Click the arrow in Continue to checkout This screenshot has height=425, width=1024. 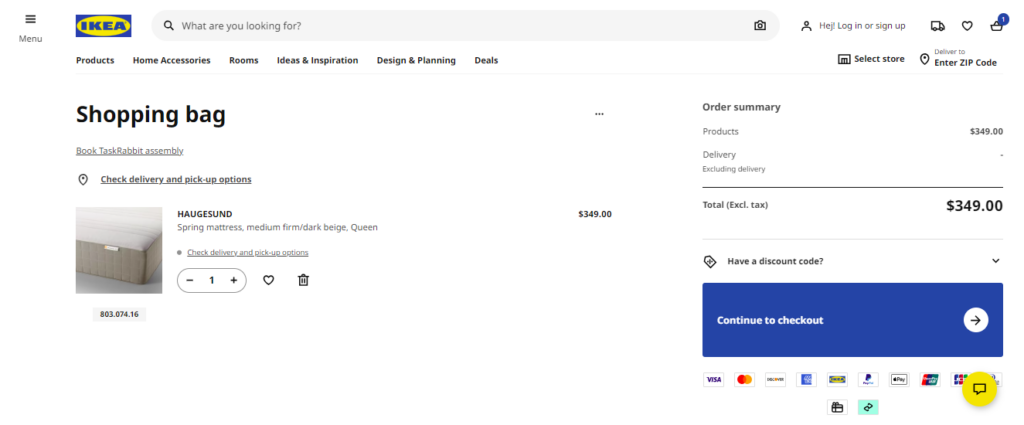pyautogui.click(x=976, y=320)
